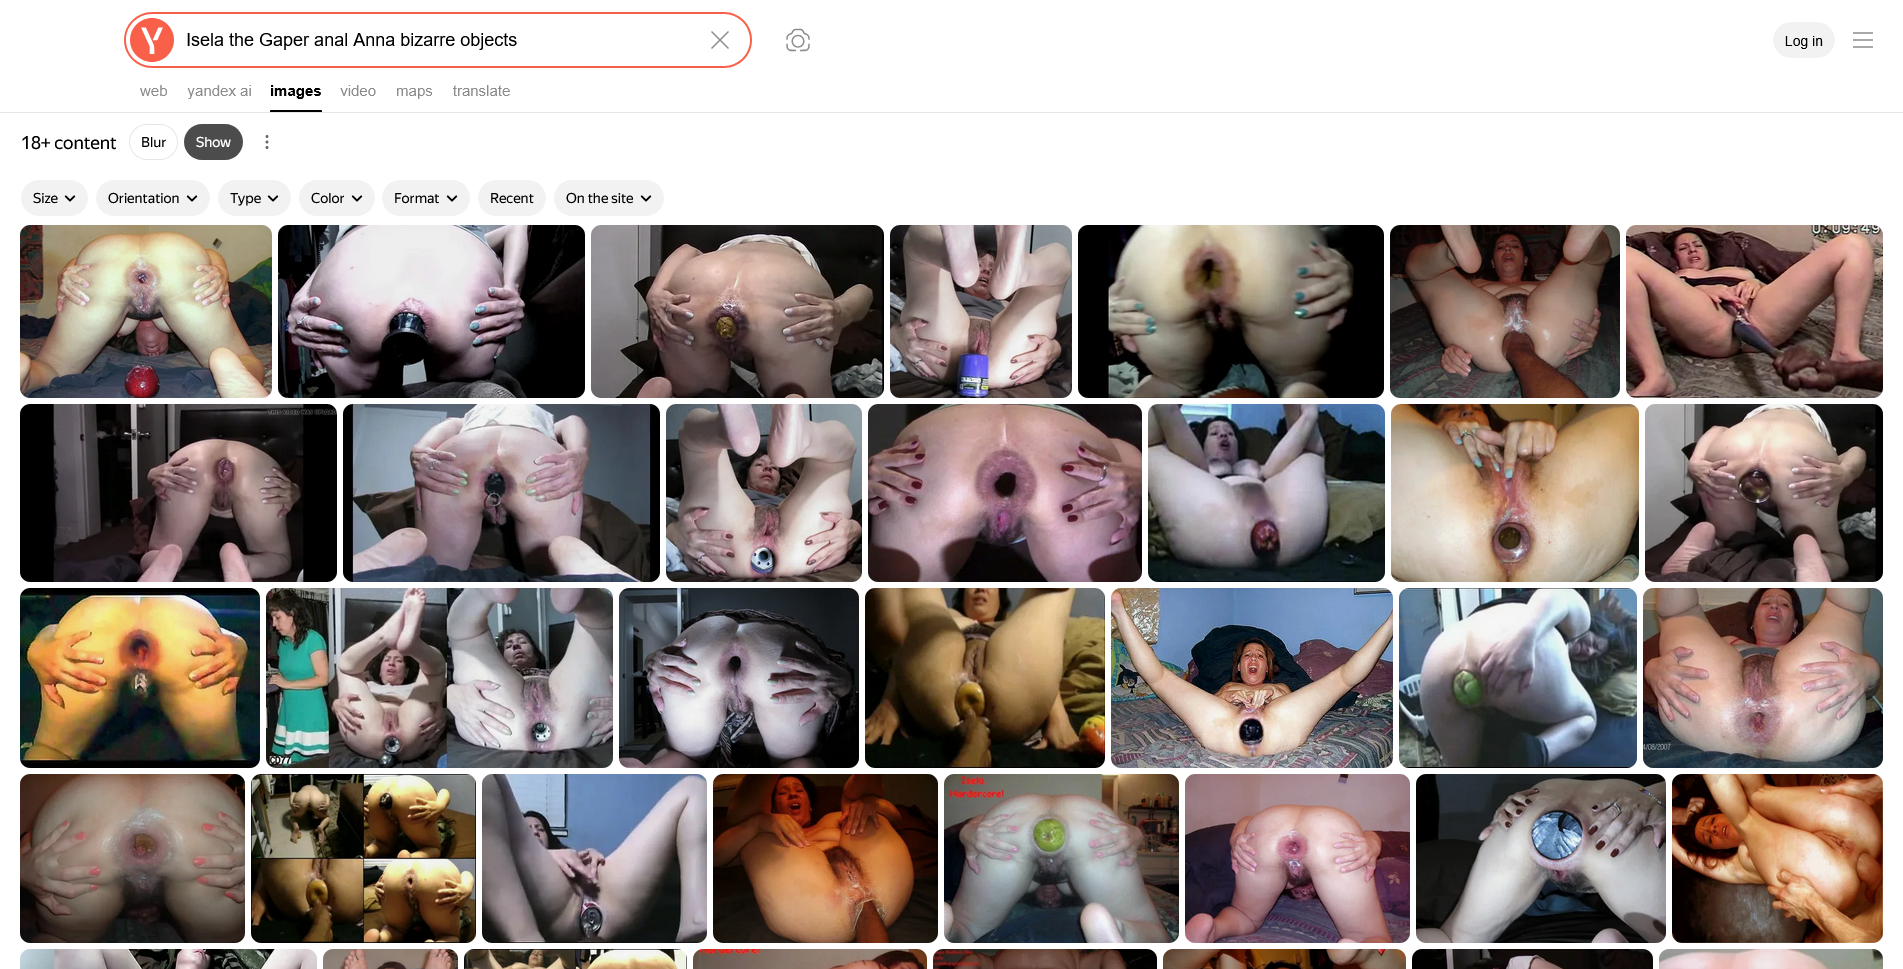Expand the Type filter dropdown

coord(254,198)
